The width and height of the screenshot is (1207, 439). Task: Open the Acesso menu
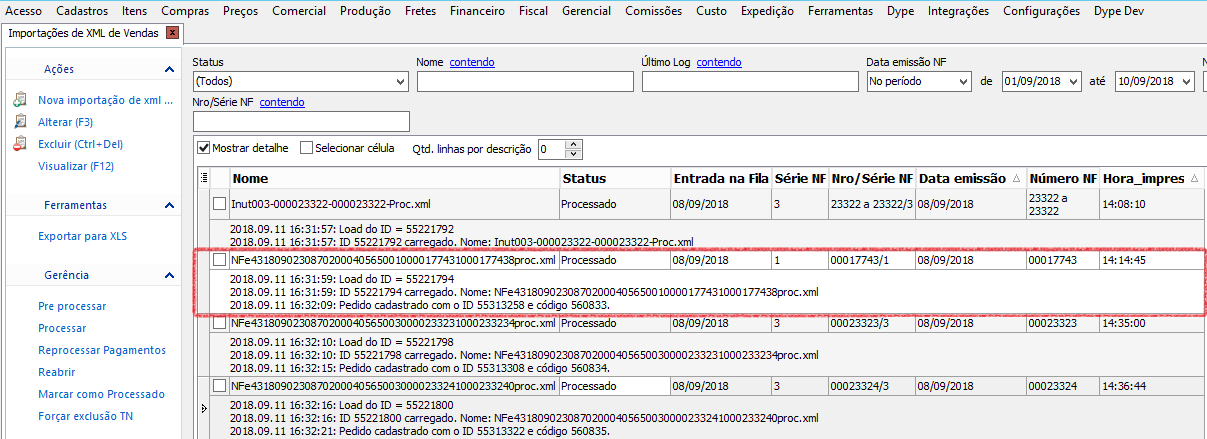pos(24,11)
